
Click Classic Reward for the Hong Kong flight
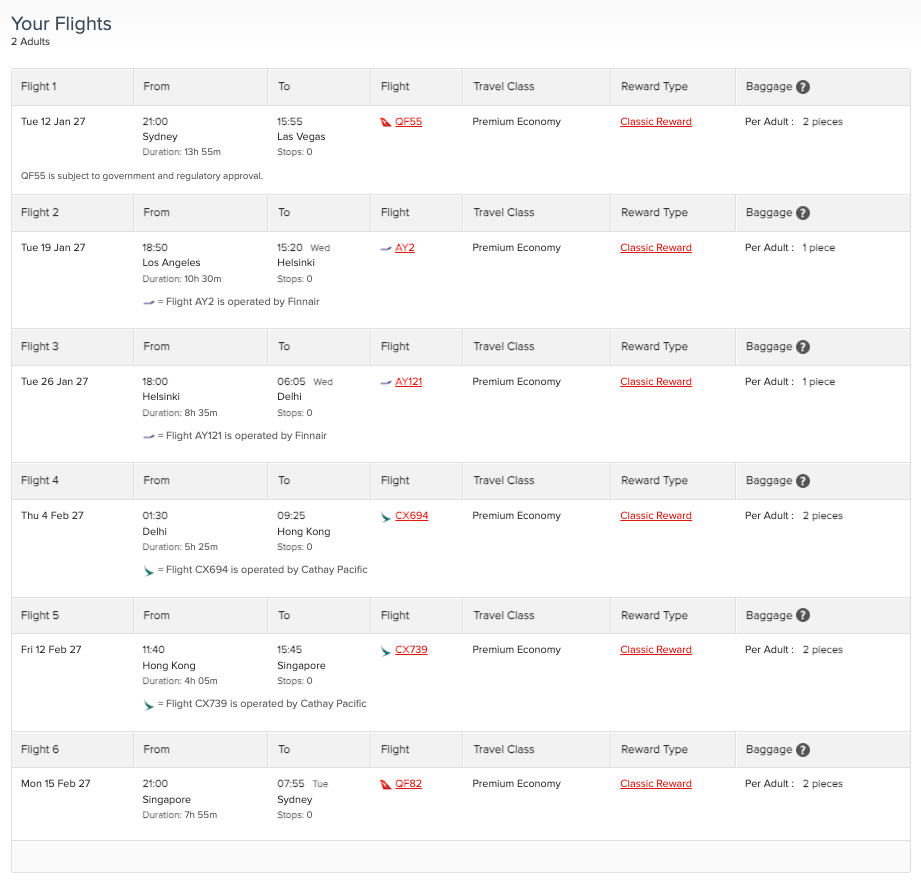click(x=655, y=649)
